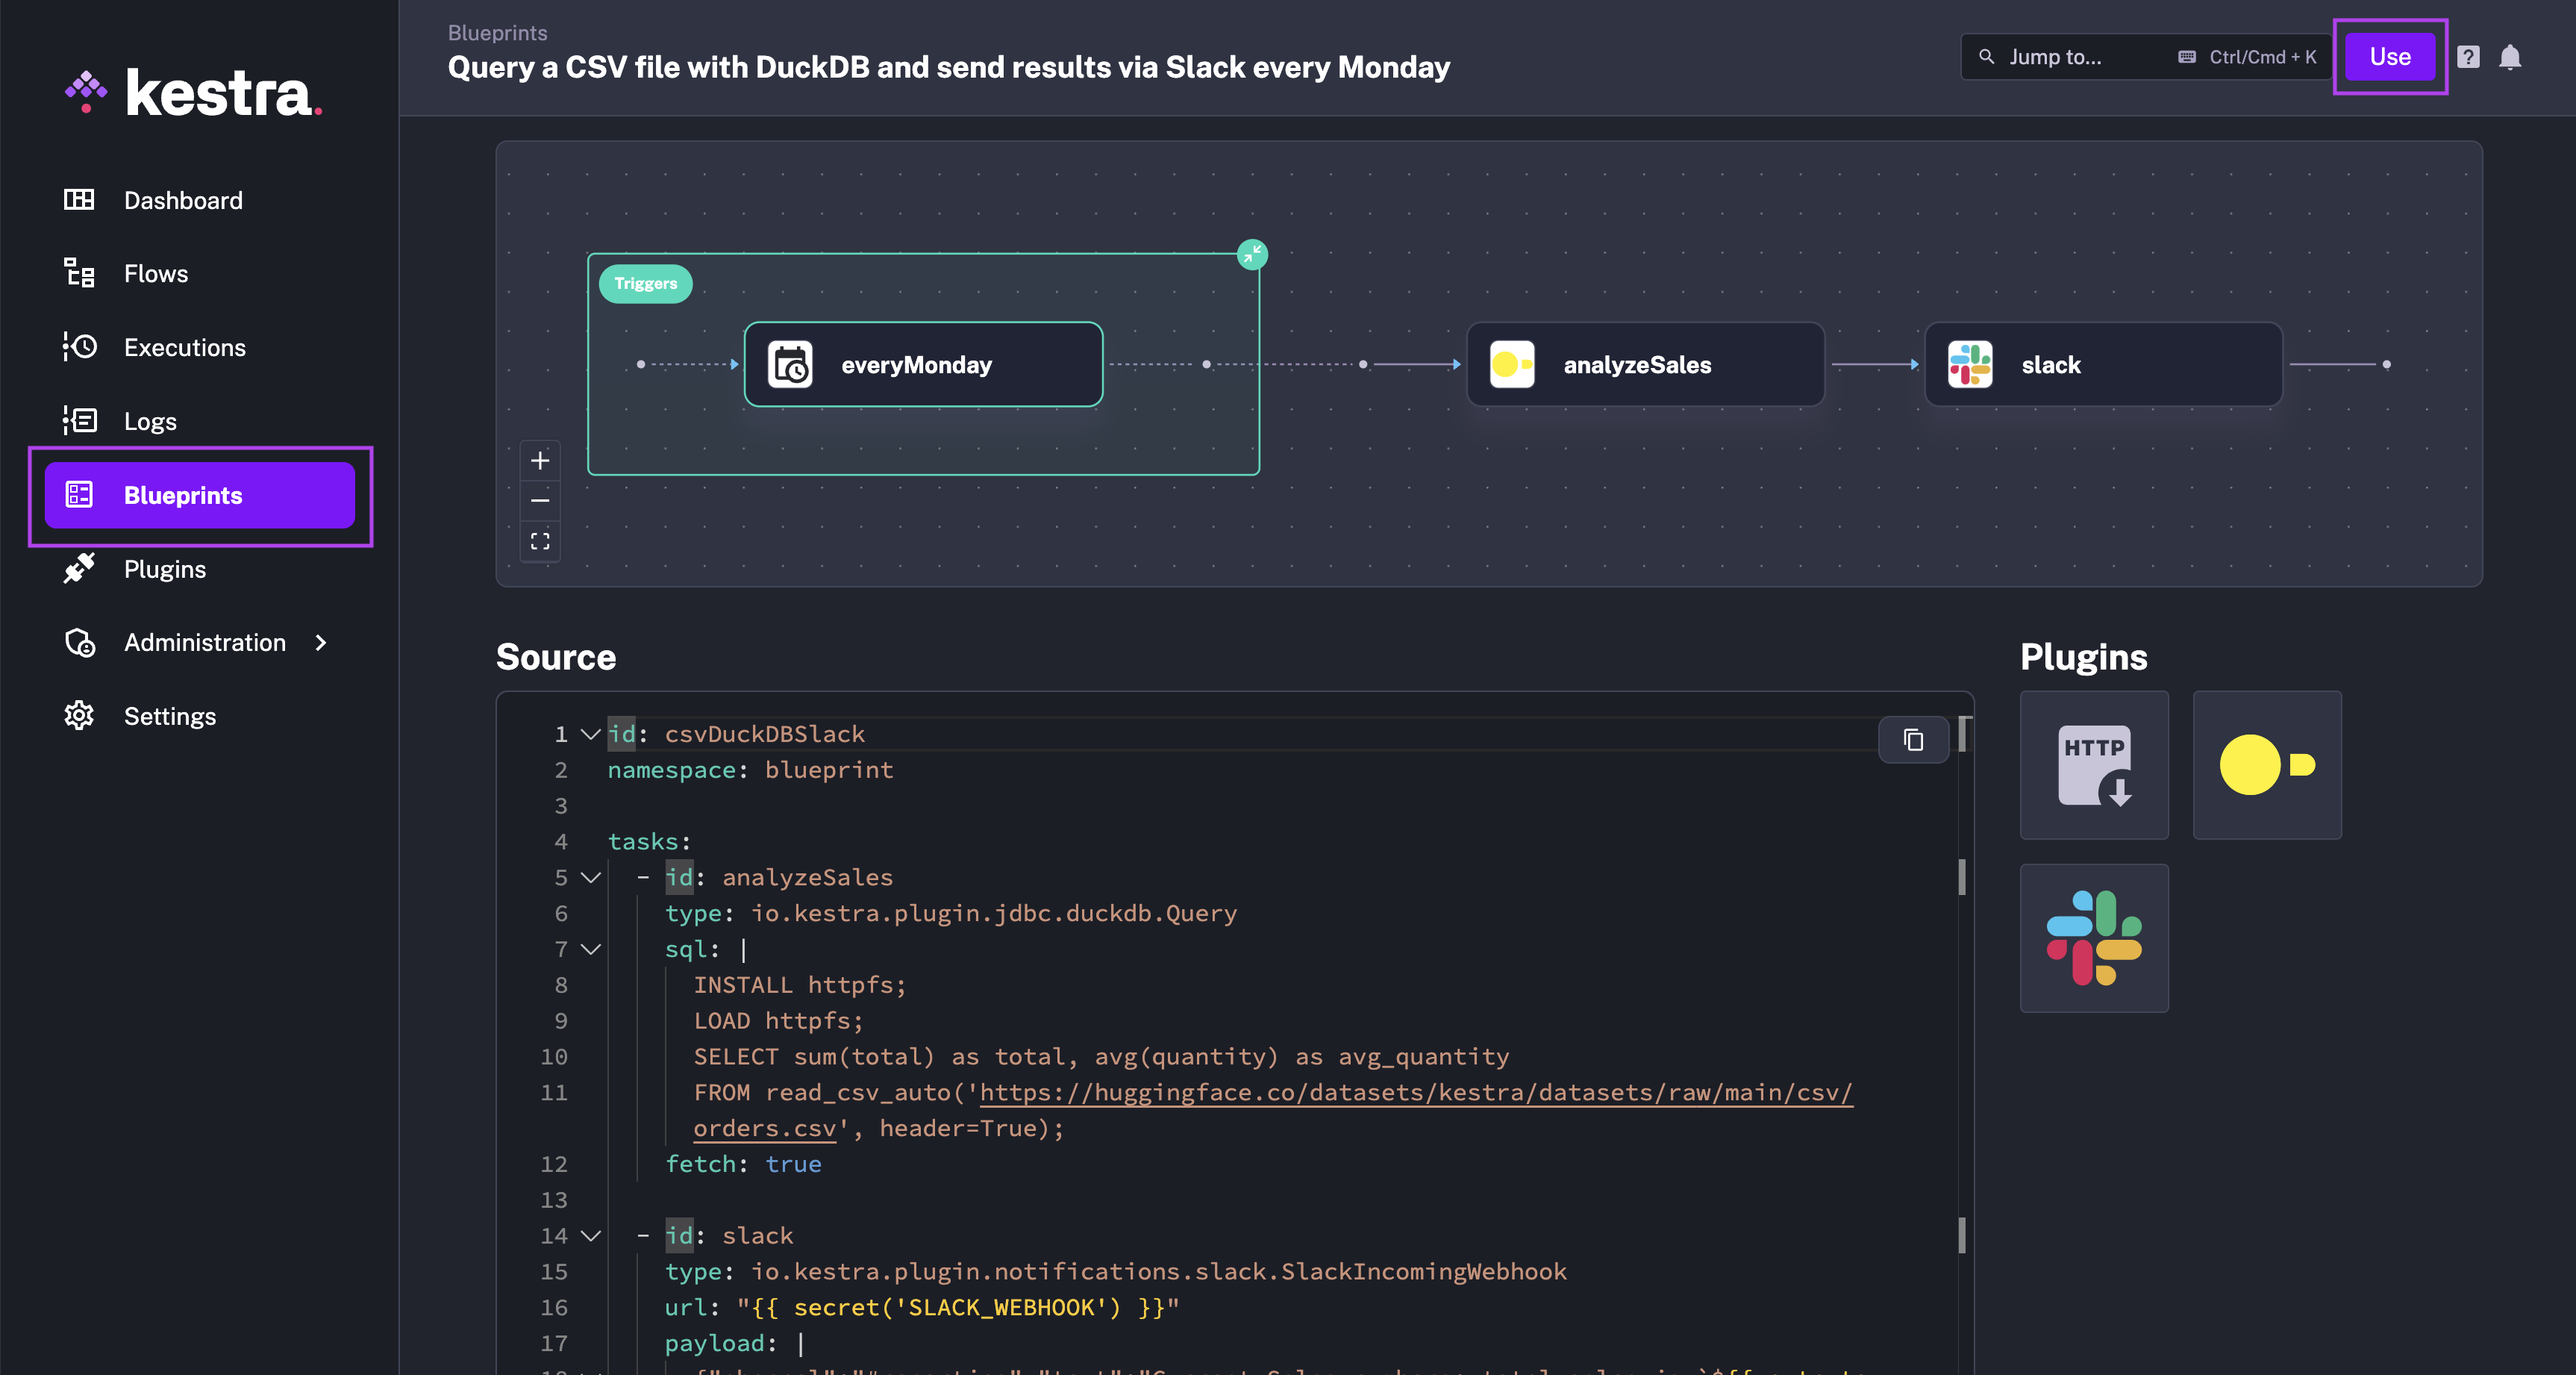The height and width of the screenshot is (1375, 2576).
Task: Zoom in the topology graph
Action: [x=540, y=460]
